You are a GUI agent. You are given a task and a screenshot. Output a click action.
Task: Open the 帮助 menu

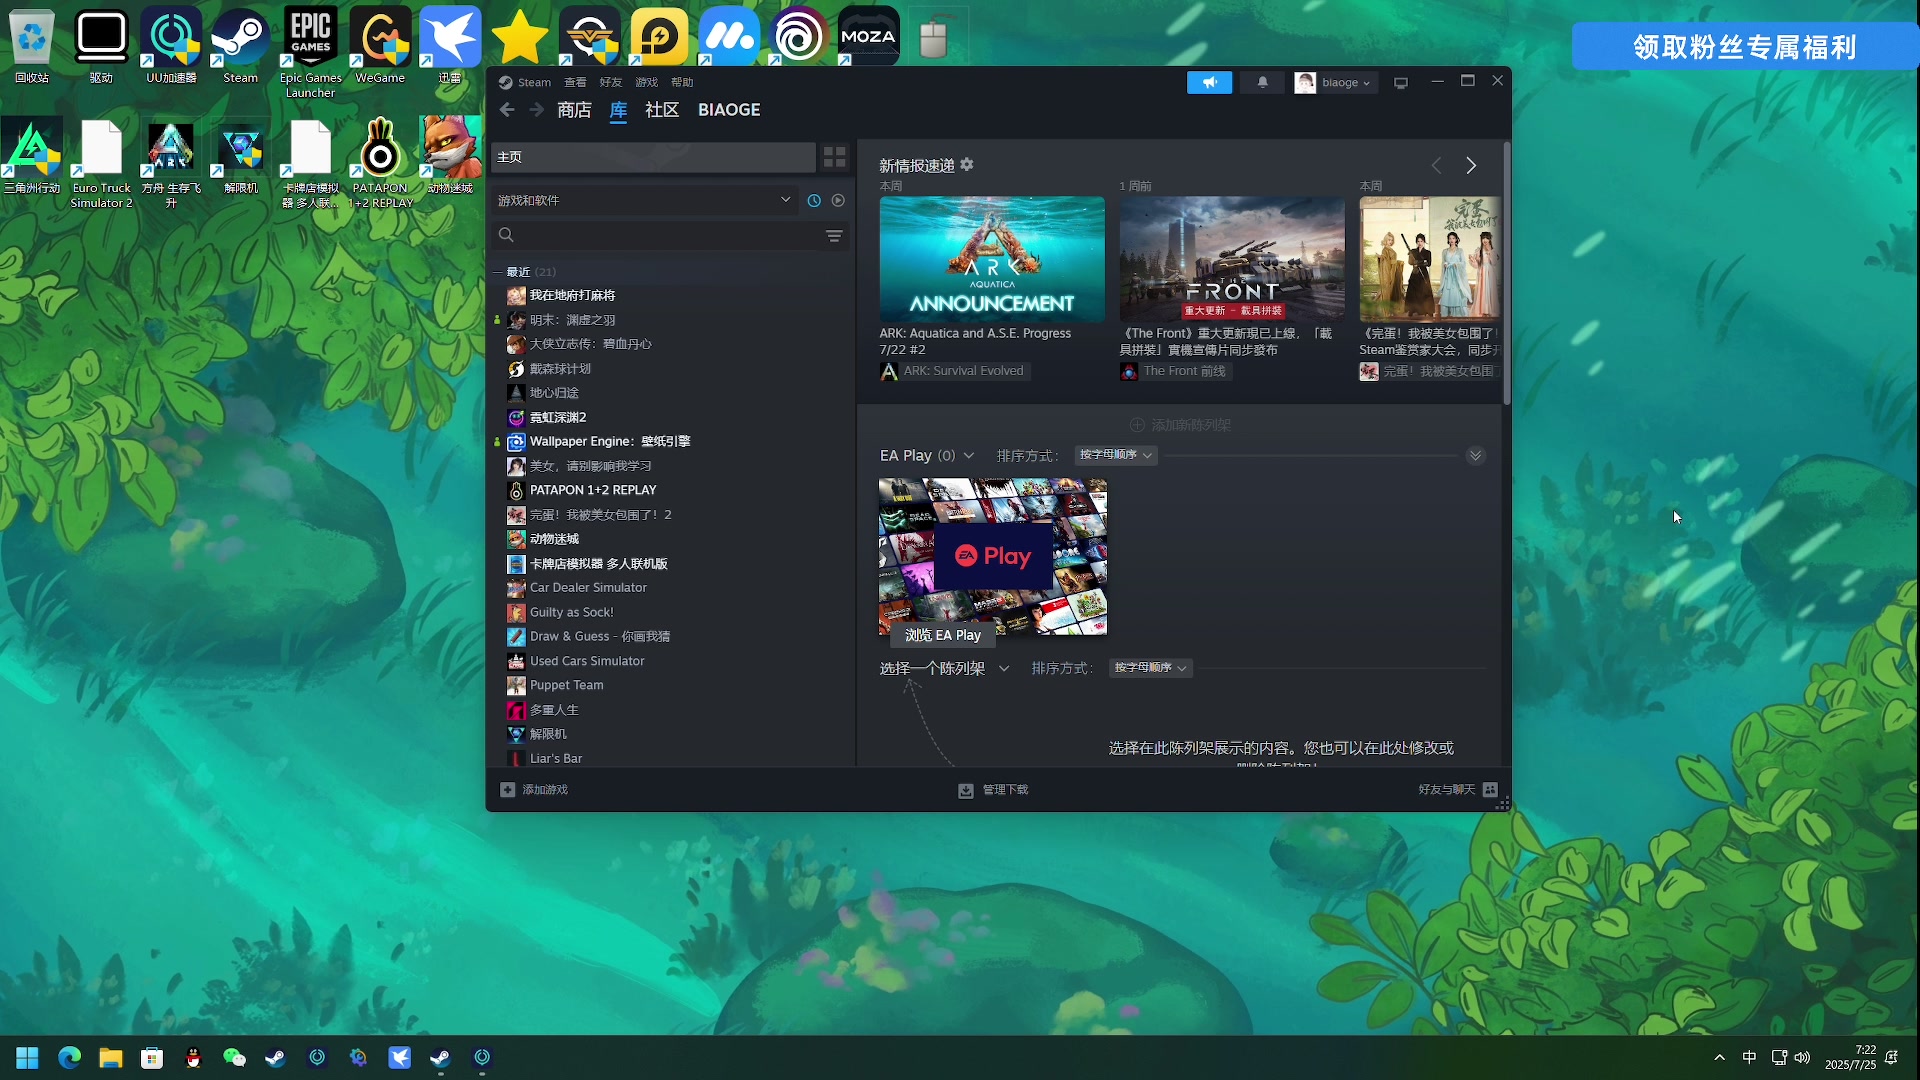682,83
